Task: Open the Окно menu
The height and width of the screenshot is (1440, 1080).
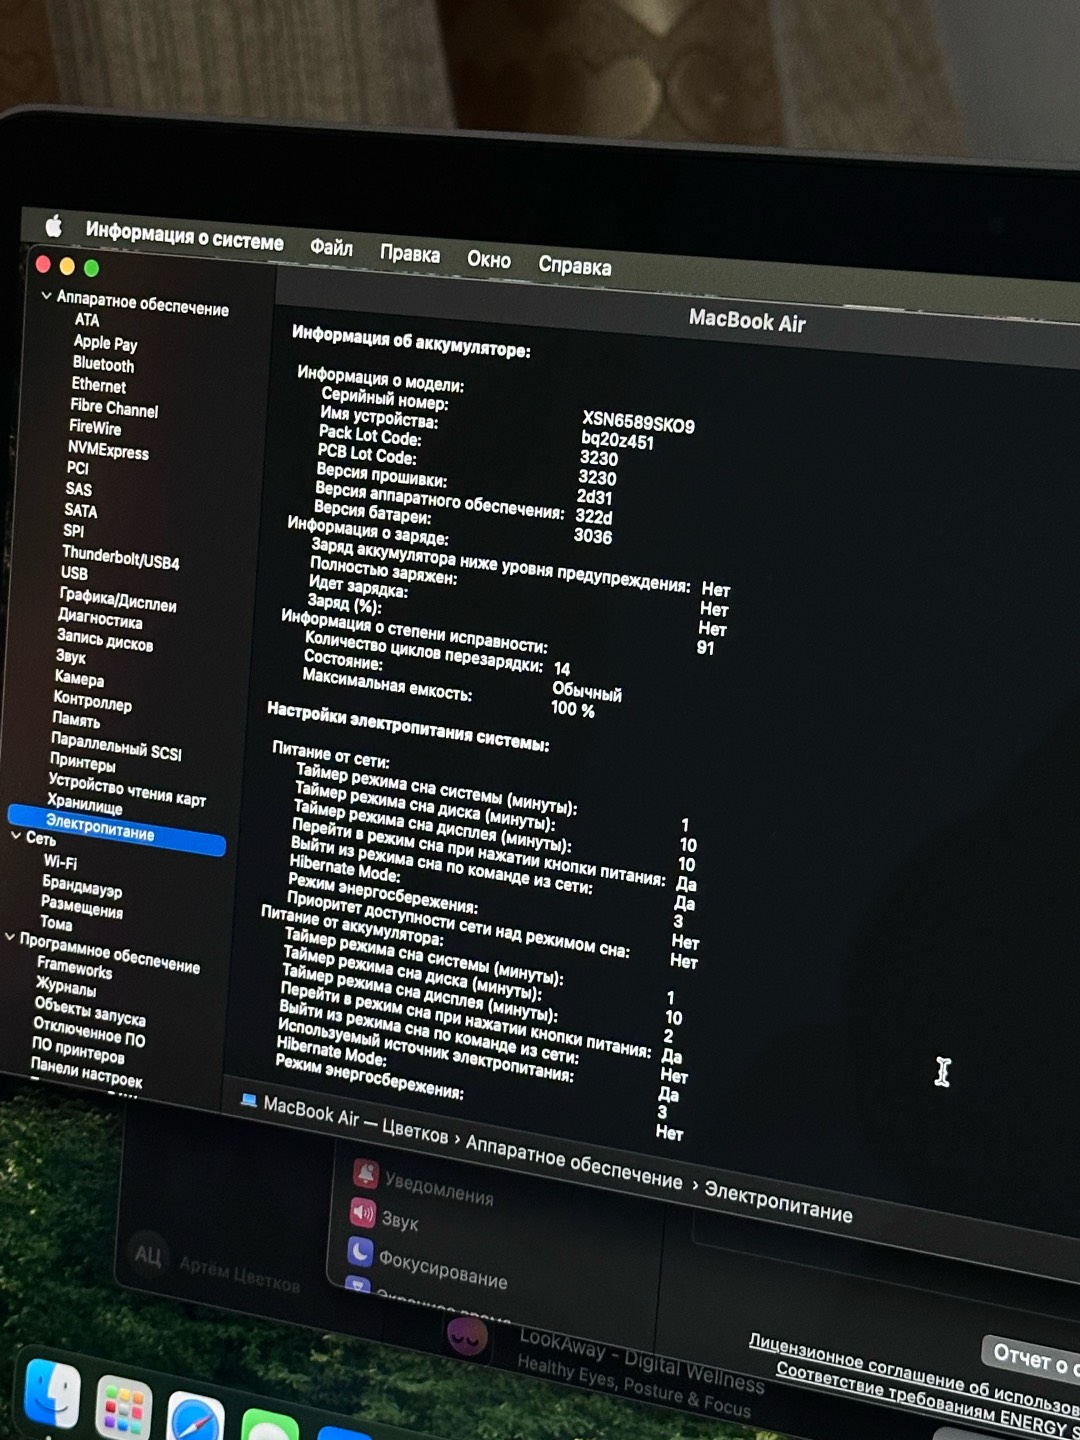Action: [489, 259]
